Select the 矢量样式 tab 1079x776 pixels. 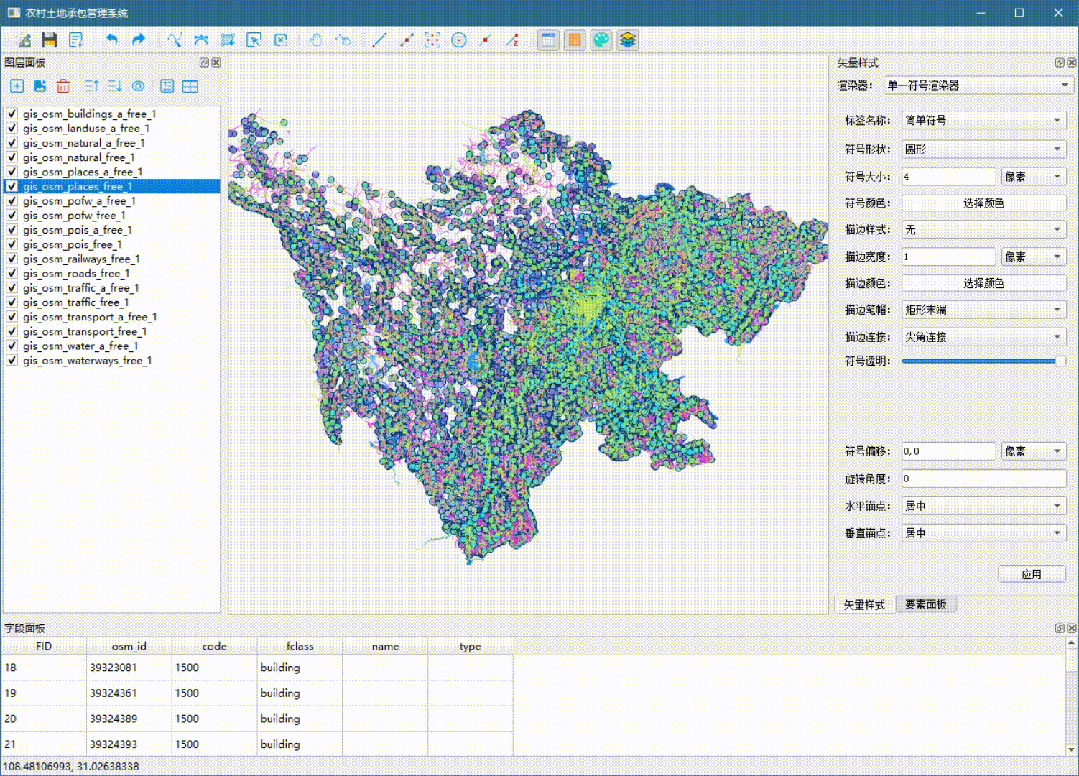pyautogui.click(x=864, y=604)
